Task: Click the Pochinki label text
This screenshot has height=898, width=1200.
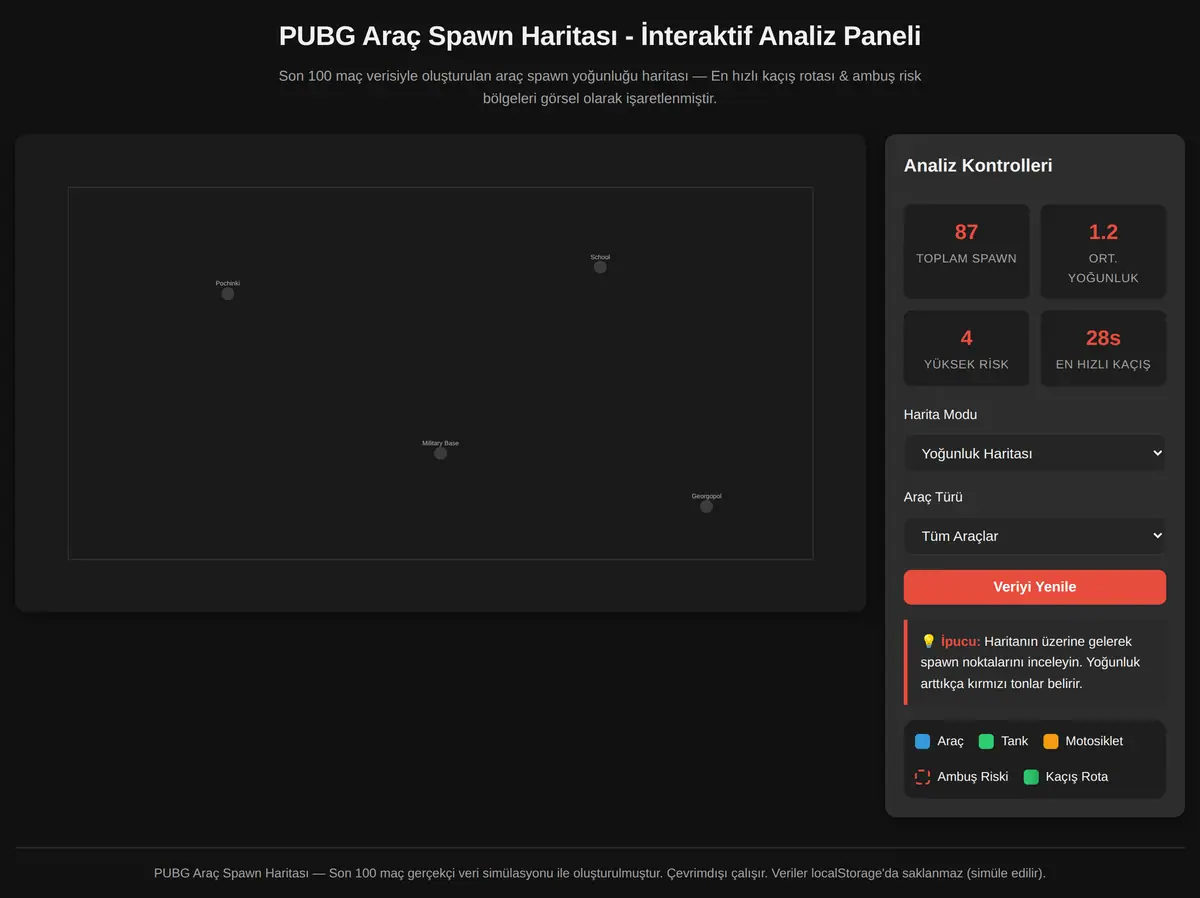Action: point(228,283)
